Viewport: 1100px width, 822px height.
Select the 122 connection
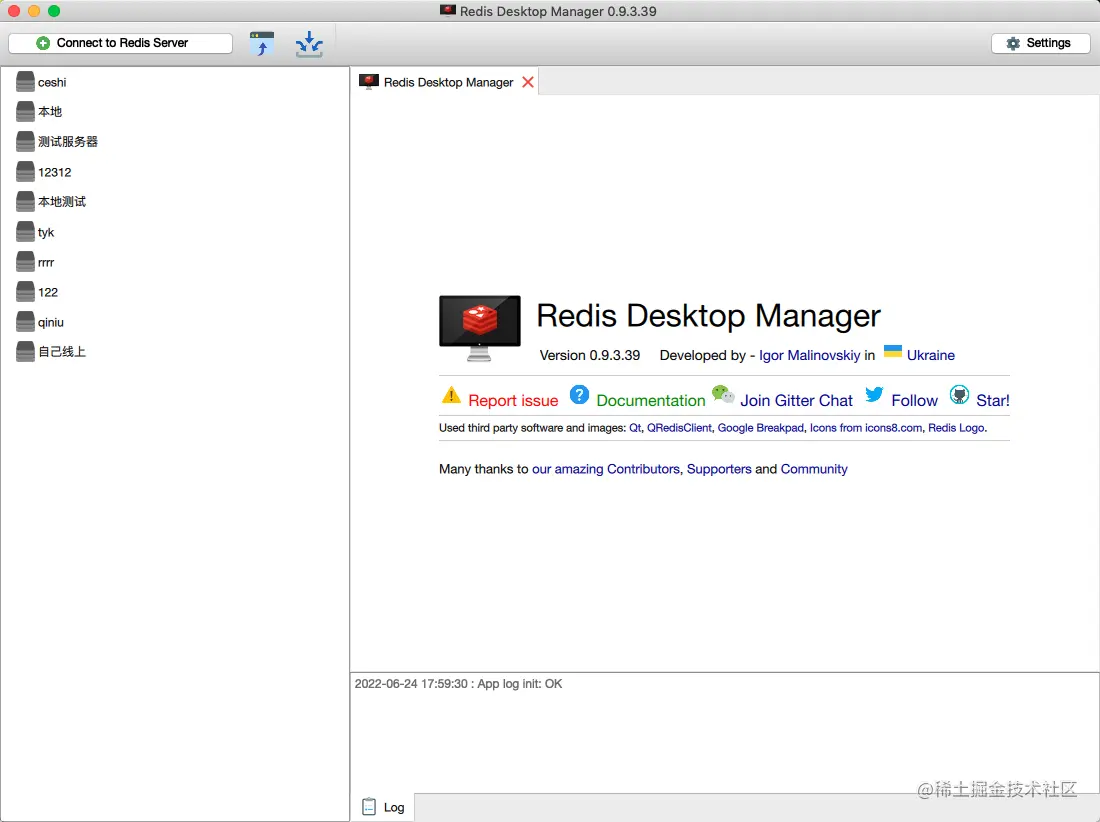click(x=48, y=292)
